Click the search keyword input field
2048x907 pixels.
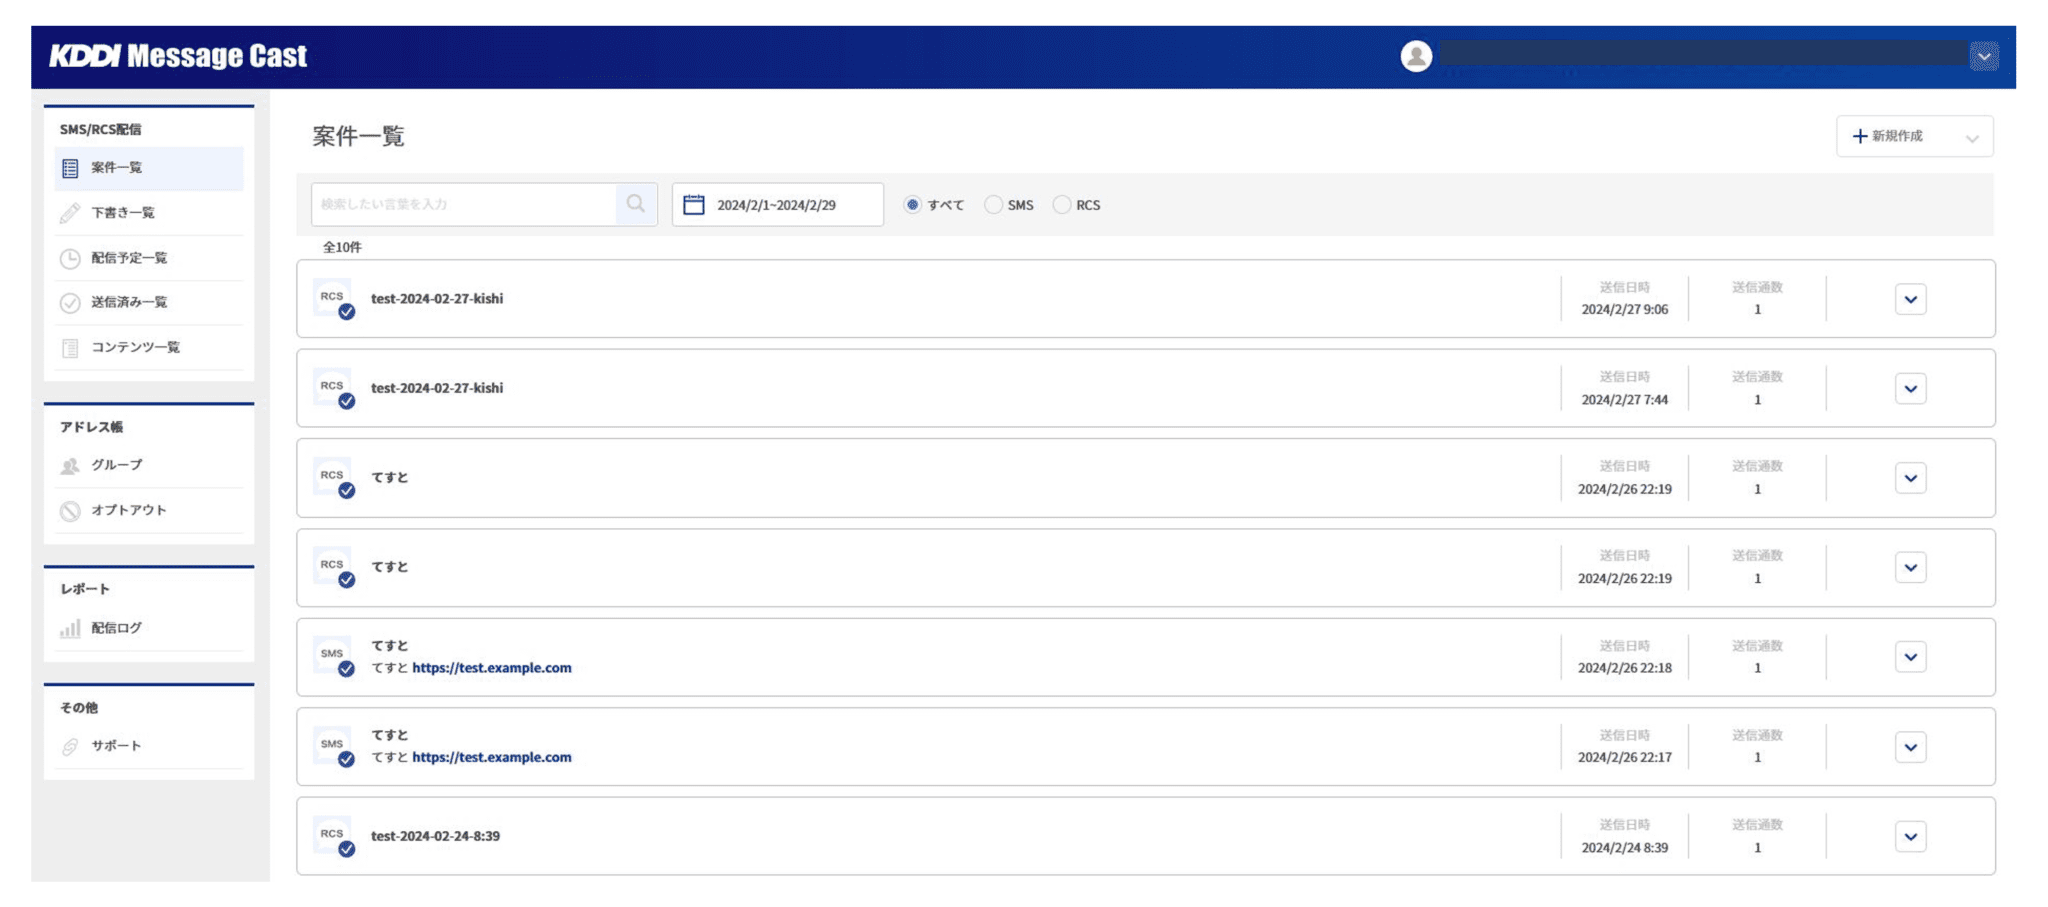click(x=465, y=204)
